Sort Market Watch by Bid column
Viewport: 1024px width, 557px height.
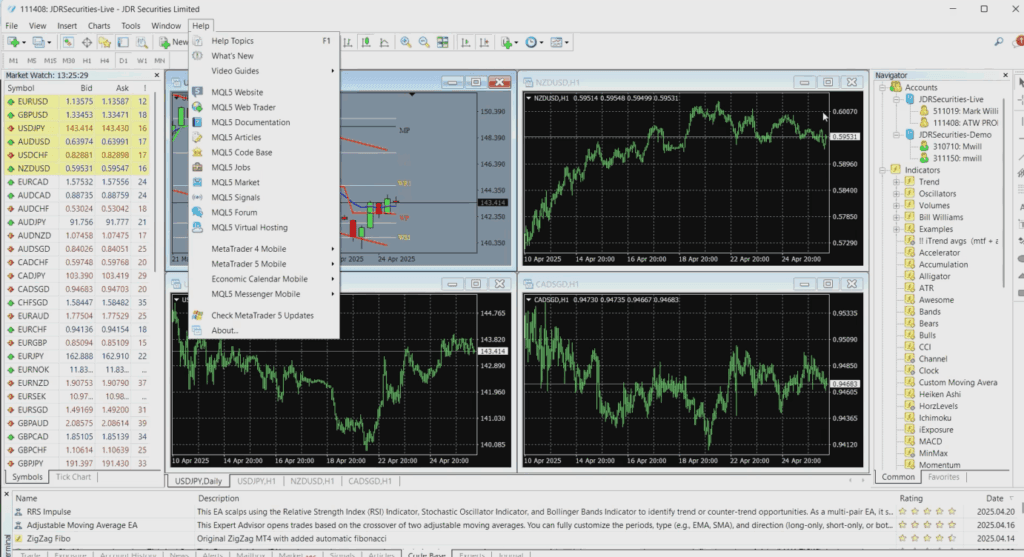coord(86,88)
